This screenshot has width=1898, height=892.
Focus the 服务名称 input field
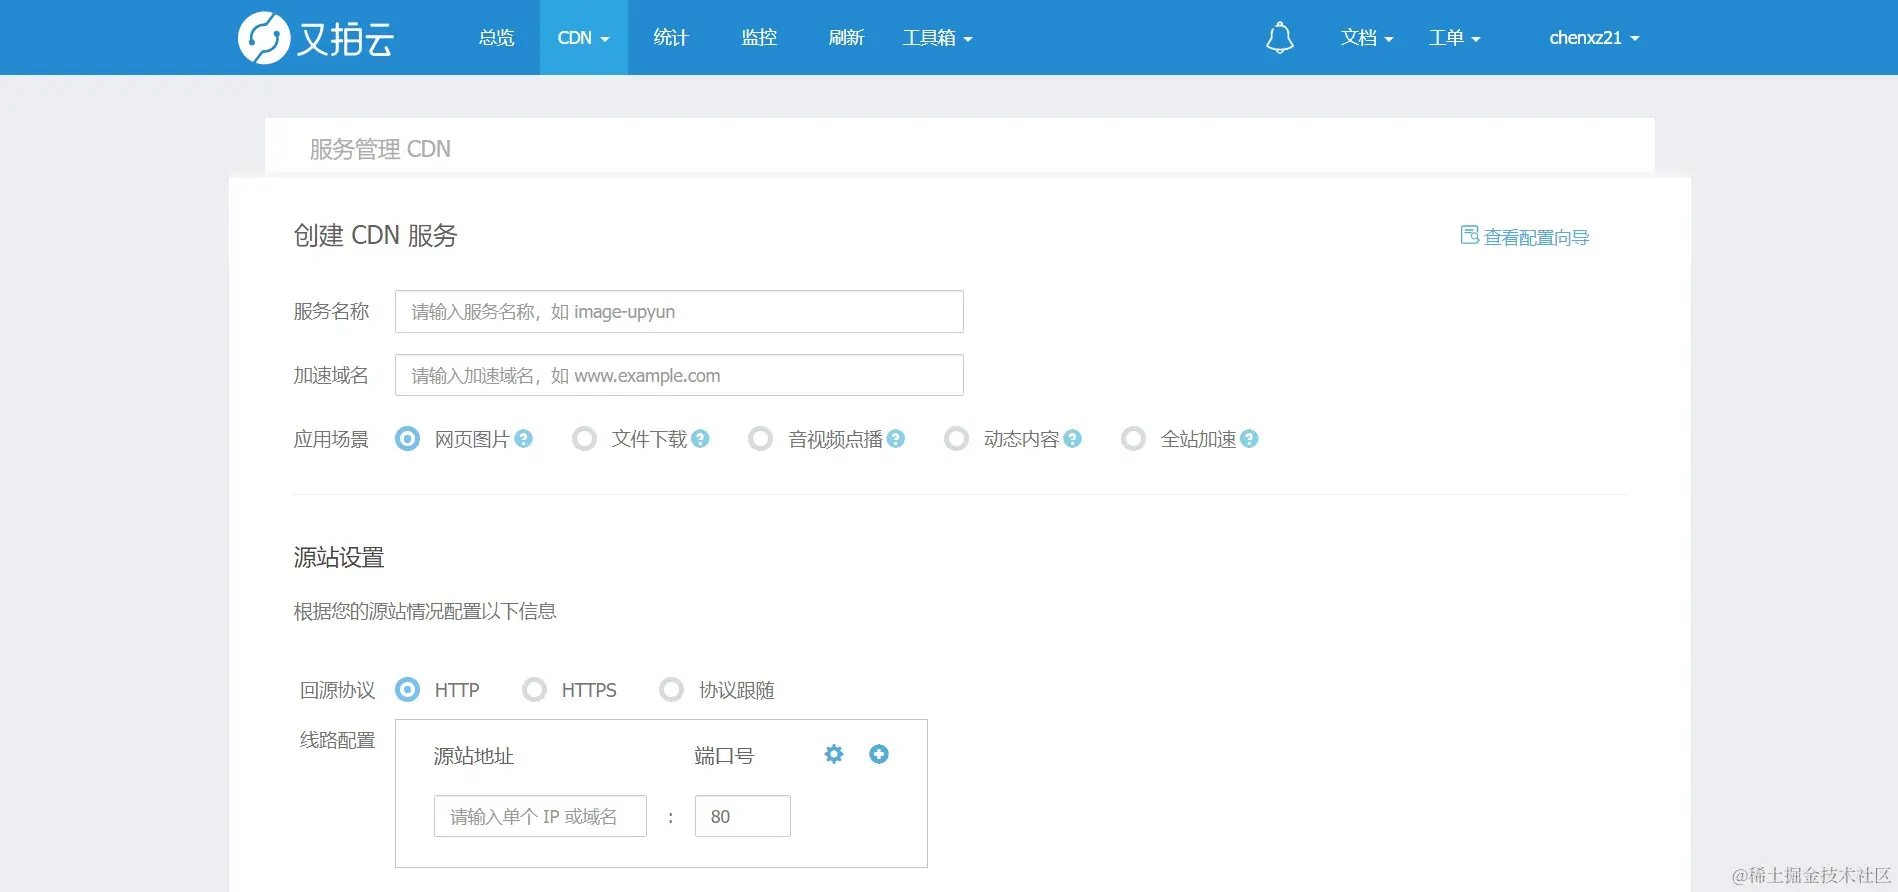[x=679, y=312]
